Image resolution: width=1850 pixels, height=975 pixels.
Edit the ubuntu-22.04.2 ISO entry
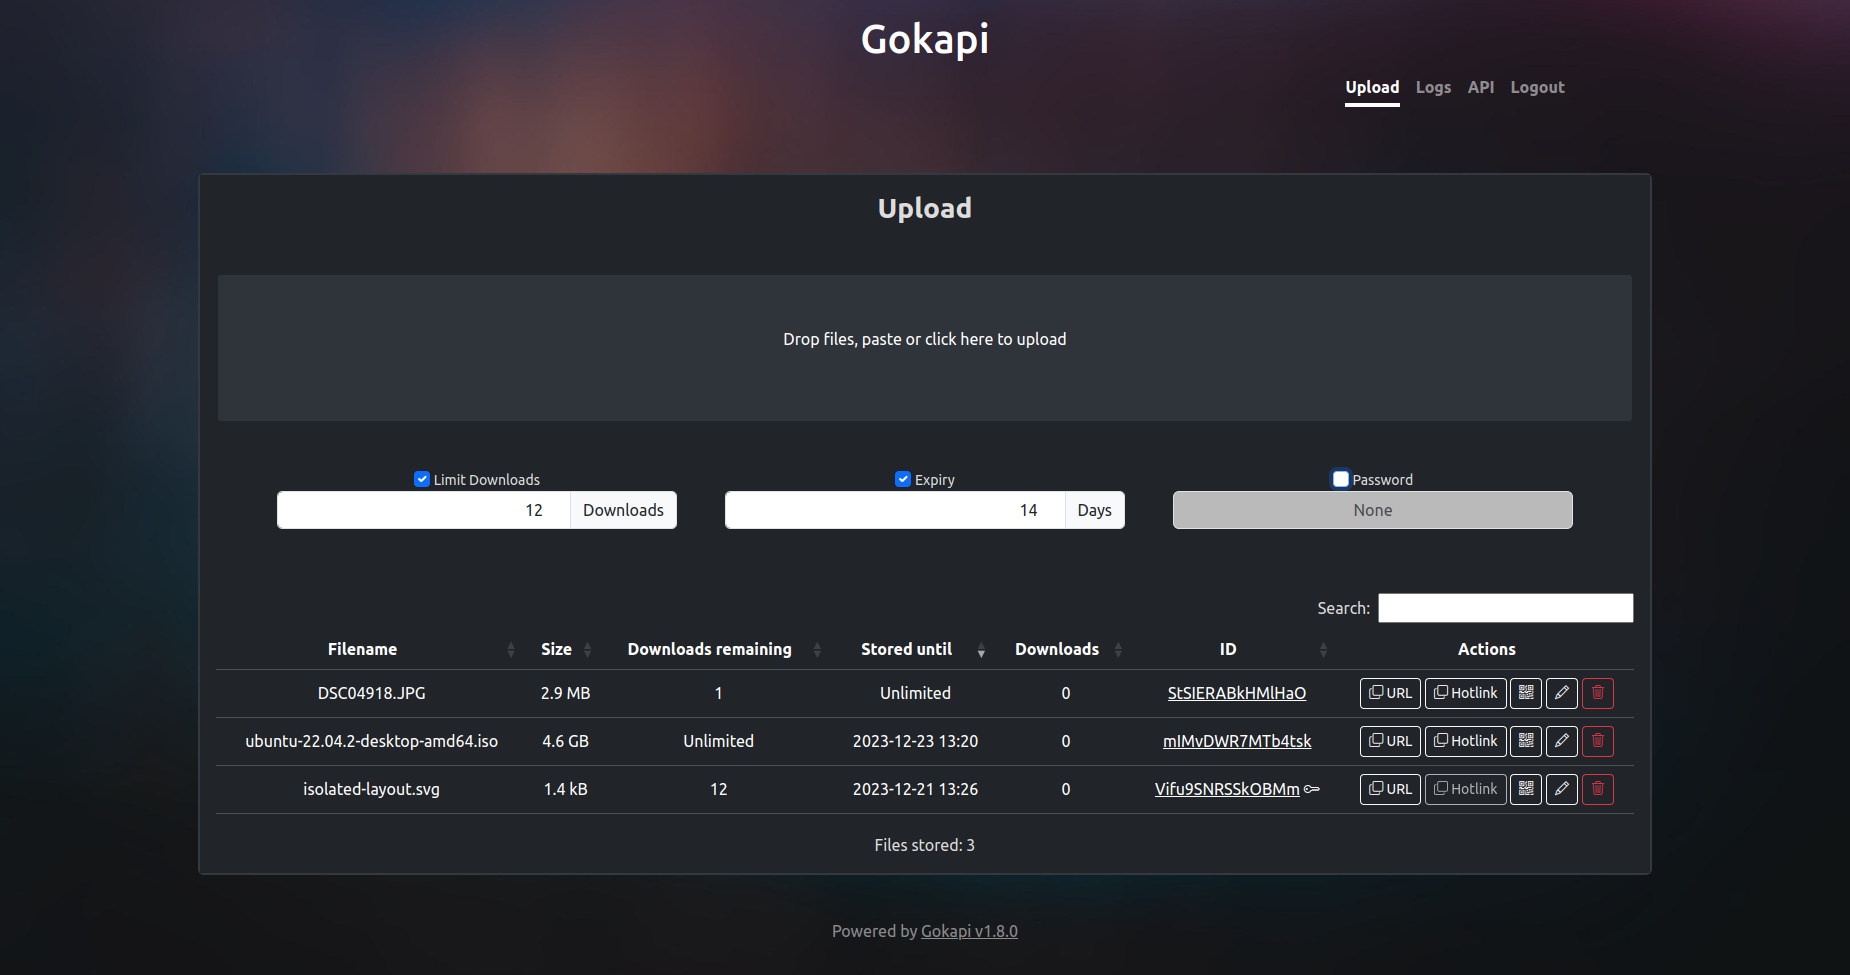tap(1562, 741)
